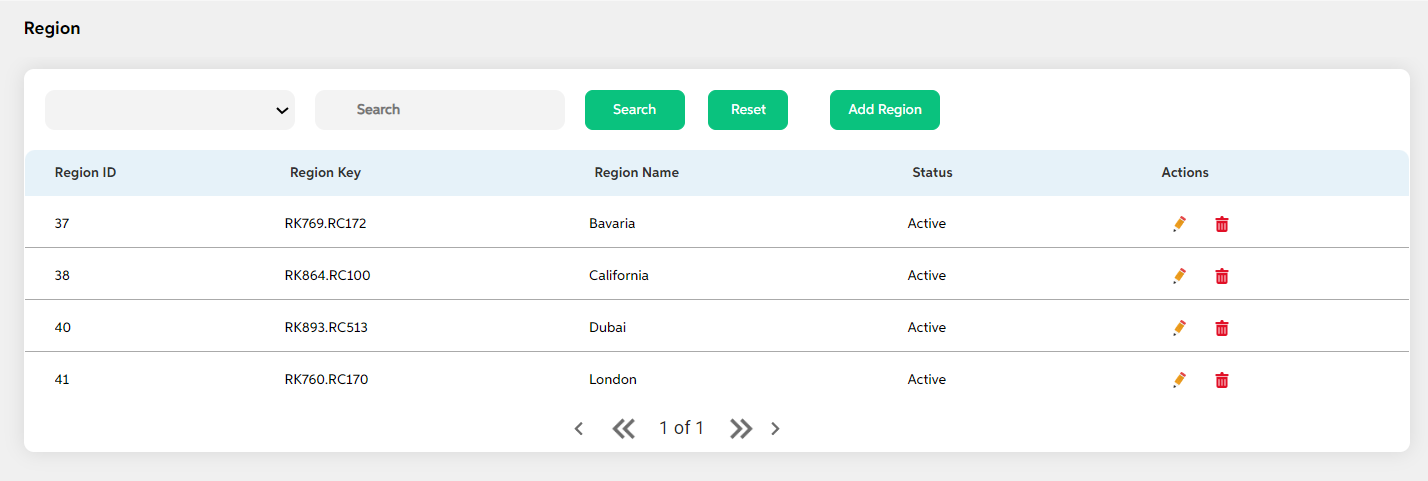Edit the Dubai region entry

tap(1179, 328)
